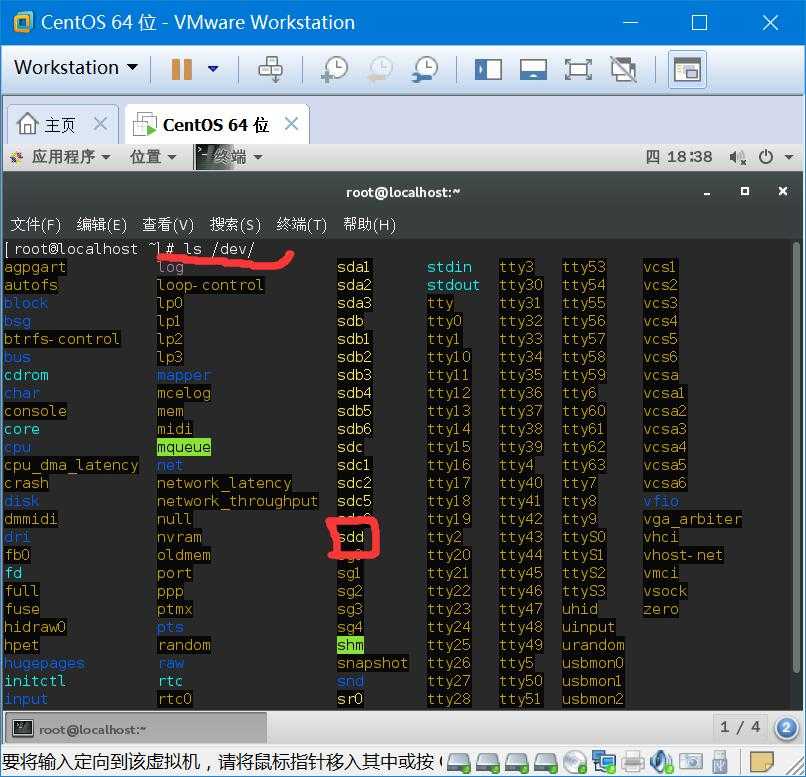
Task: Click root@localhost taskbar window button
Action: click(136, 729)
